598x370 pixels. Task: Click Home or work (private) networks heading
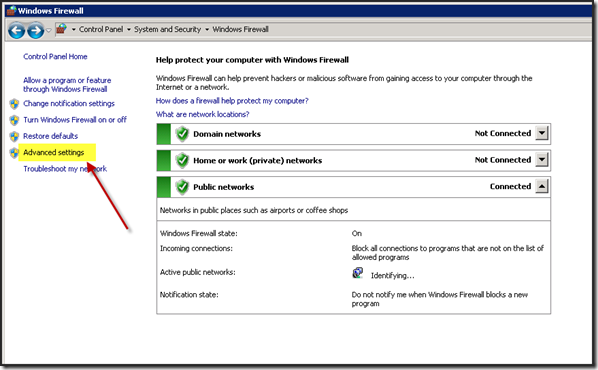257,161
